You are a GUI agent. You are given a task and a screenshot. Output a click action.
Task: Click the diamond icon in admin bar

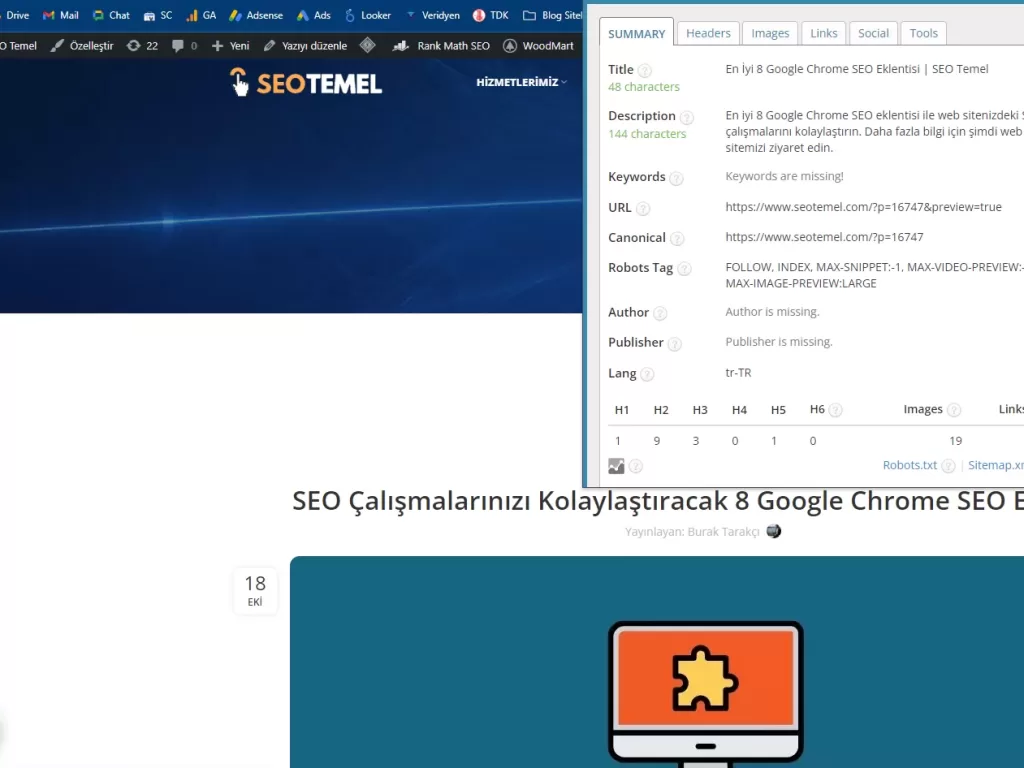[368, 45]
